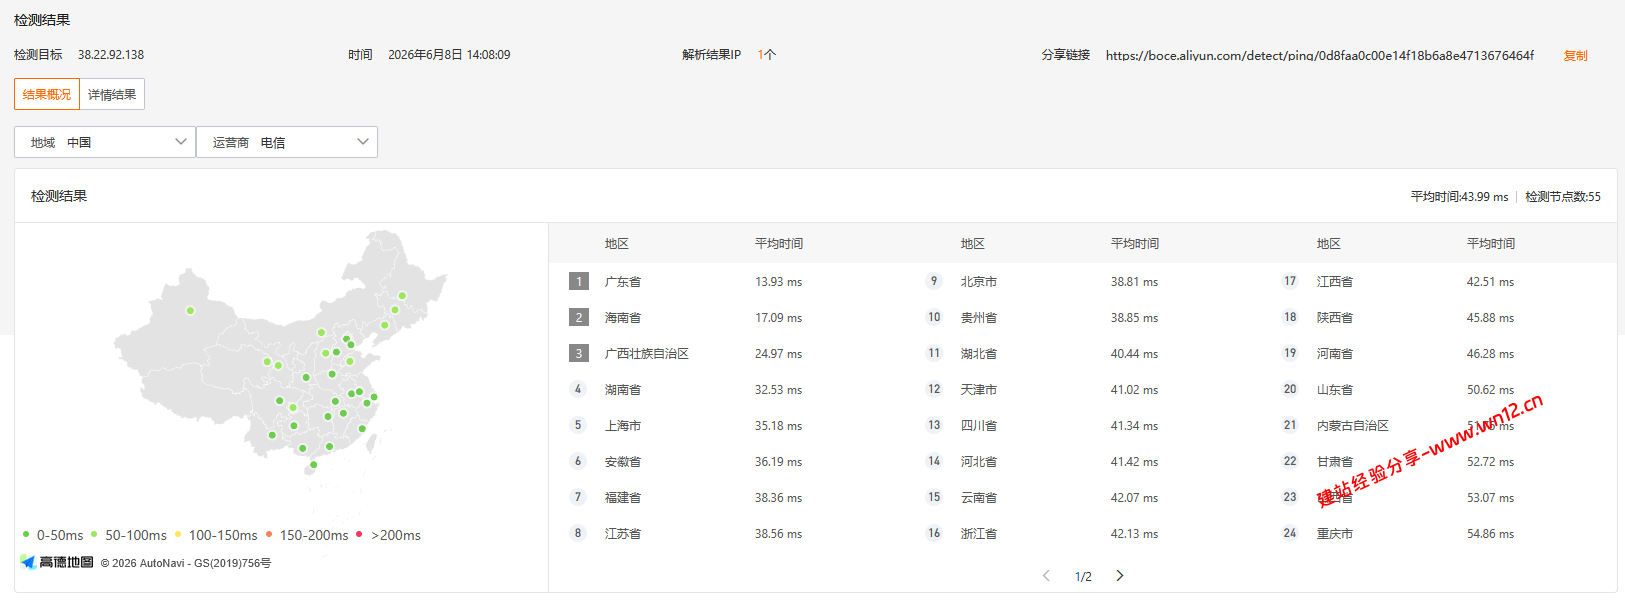
Task: Select the 陕西省 row name
Action: pos(1335,318)
